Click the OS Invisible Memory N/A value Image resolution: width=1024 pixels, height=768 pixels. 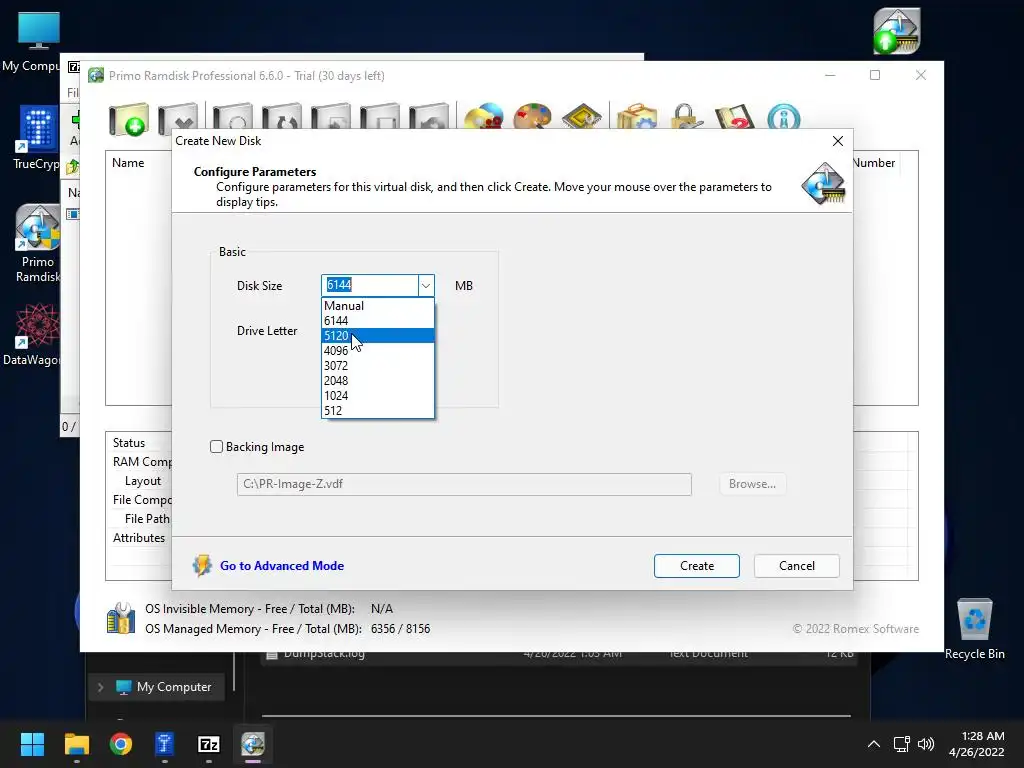pos(382,609)
